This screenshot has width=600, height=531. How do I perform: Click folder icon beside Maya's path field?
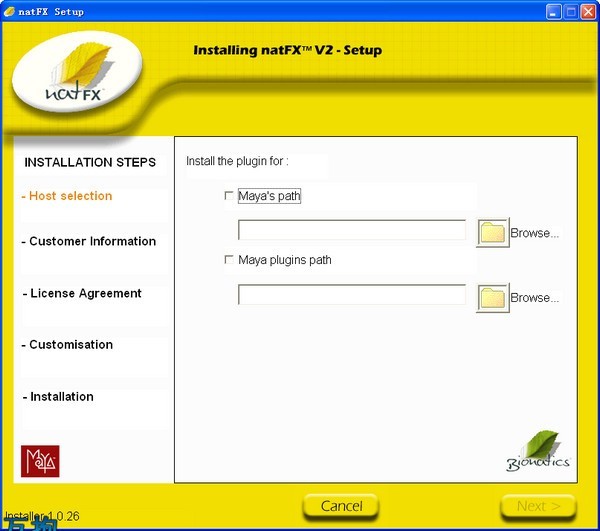493,233
